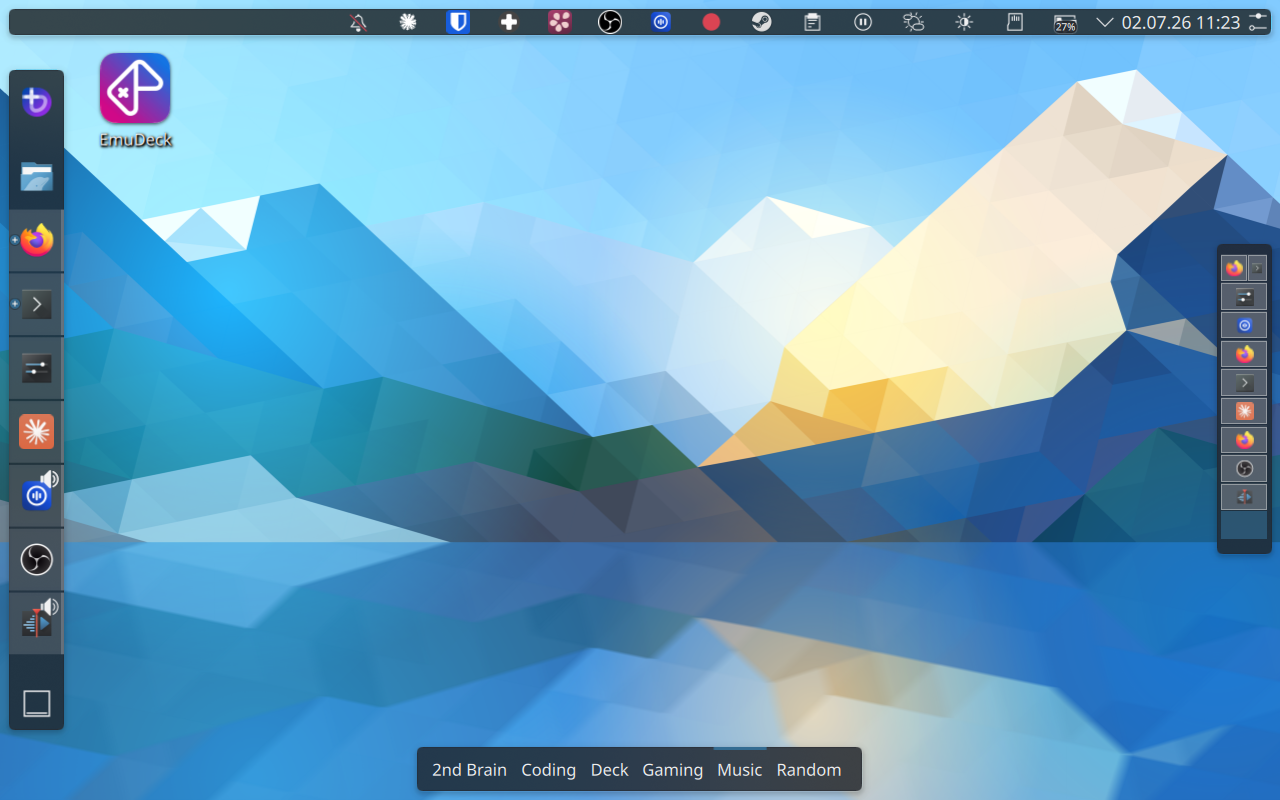Click the red recording dot in tray
Screen dimensions: 1280x800
point(711,22)
